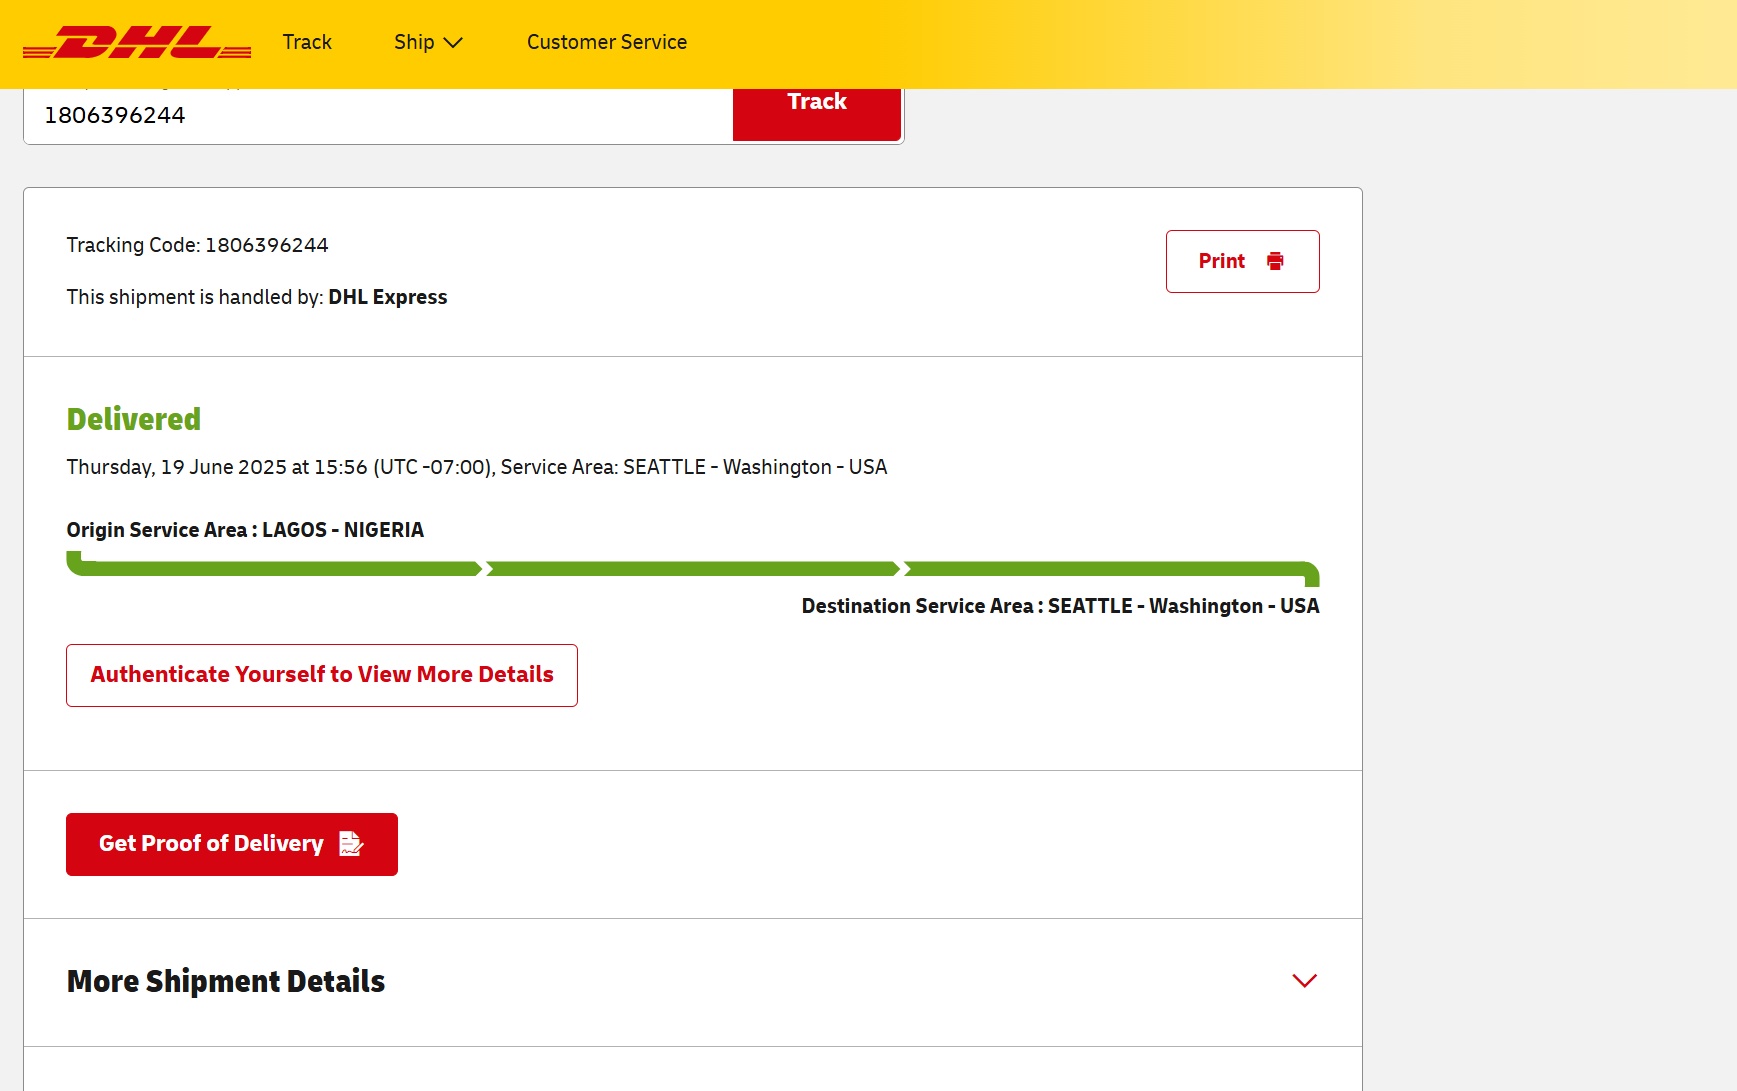
Task: Click Get Proof of Delivery button
Action: [x=232, y=844]
